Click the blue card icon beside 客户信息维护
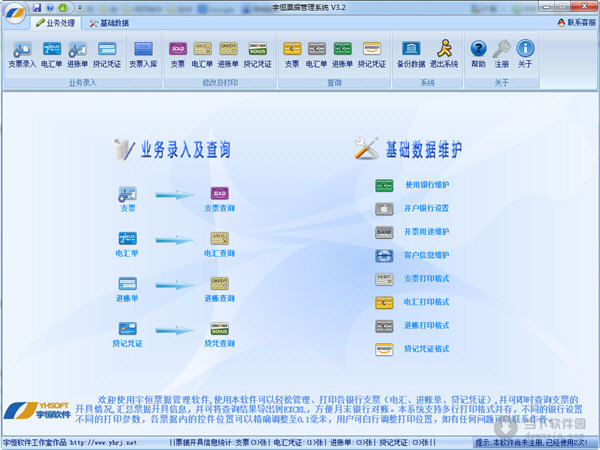 tap(384, 256)
